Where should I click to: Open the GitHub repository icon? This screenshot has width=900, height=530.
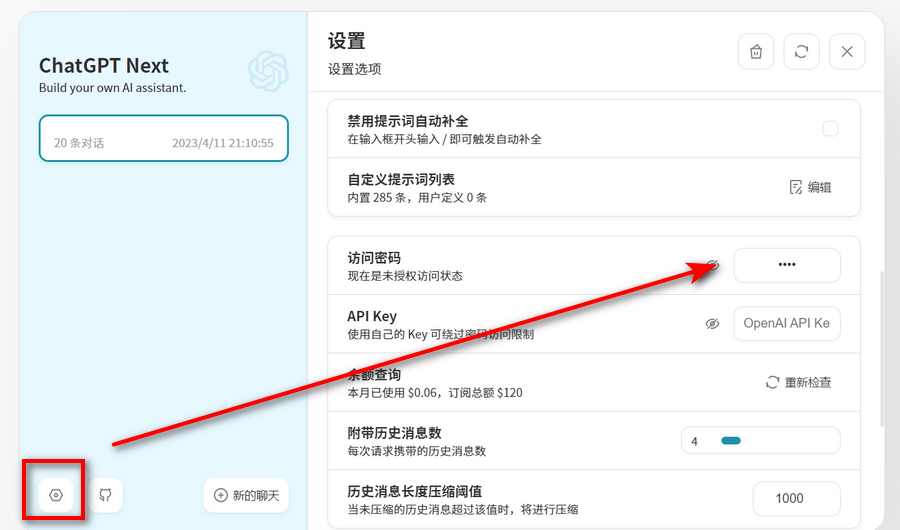(x=104, y=495)
